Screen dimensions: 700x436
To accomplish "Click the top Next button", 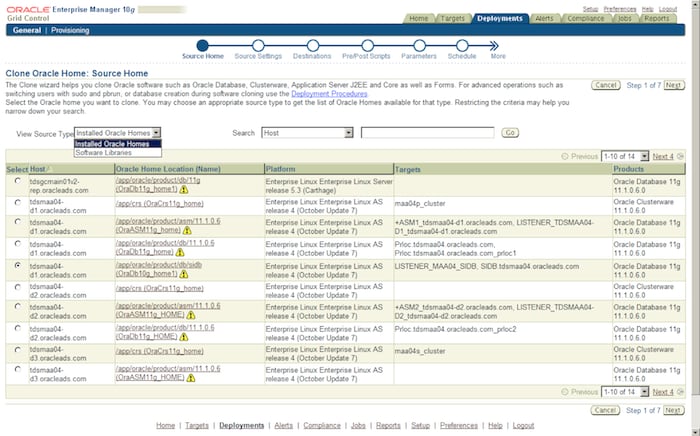I will tap(674, 85).
